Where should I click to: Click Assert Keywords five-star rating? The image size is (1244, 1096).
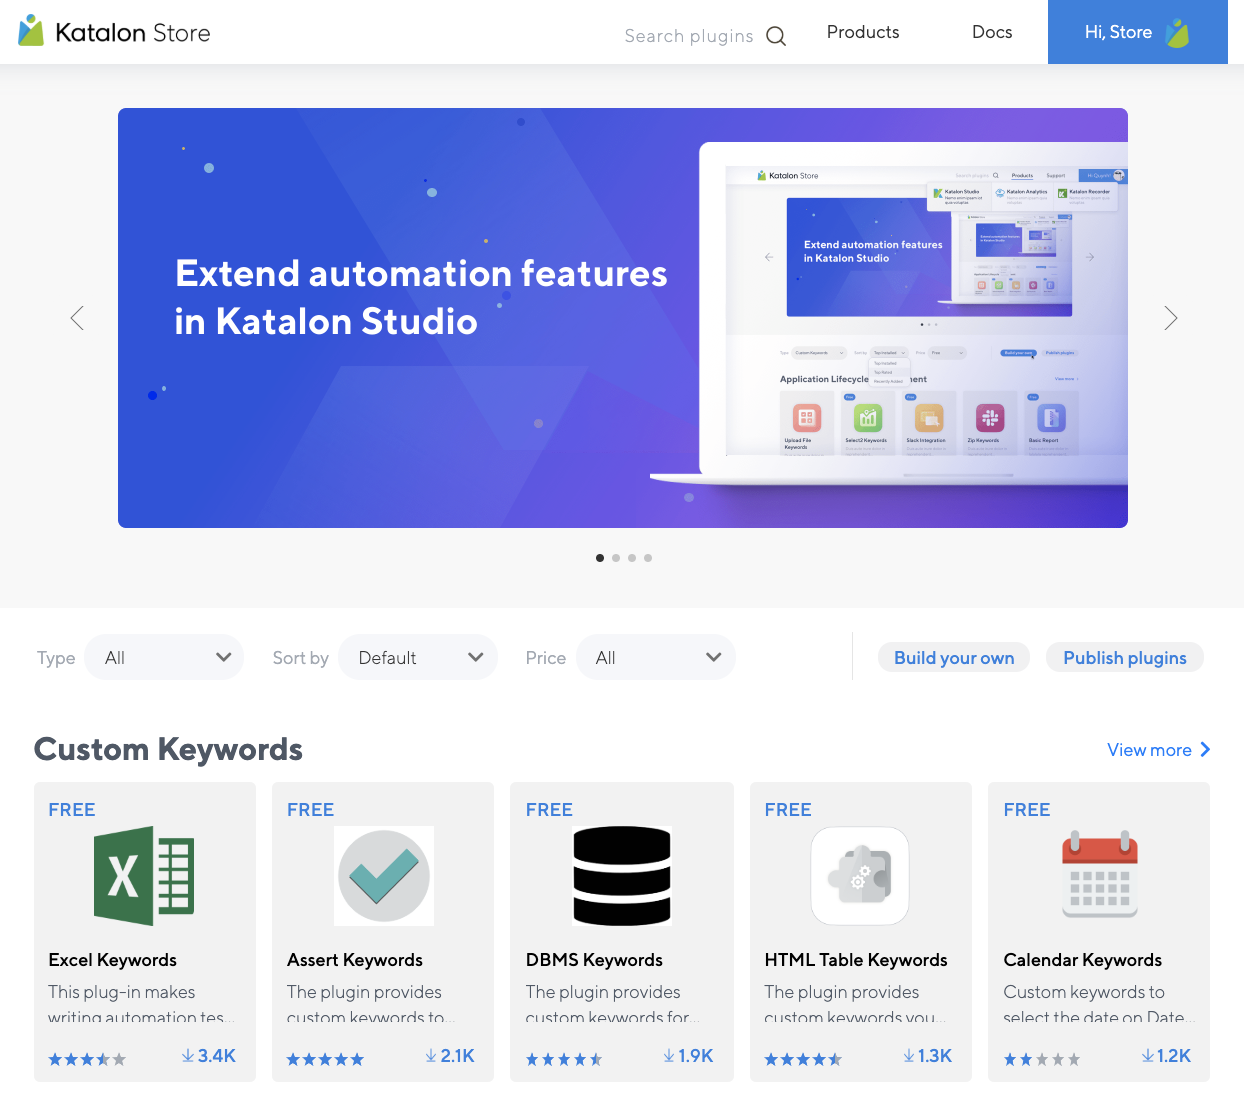(325, 1059)
